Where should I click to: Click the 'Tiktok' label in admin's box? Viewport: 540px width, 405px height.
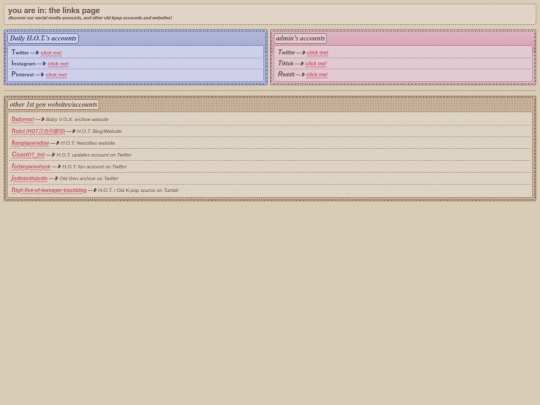coord(285,63)
